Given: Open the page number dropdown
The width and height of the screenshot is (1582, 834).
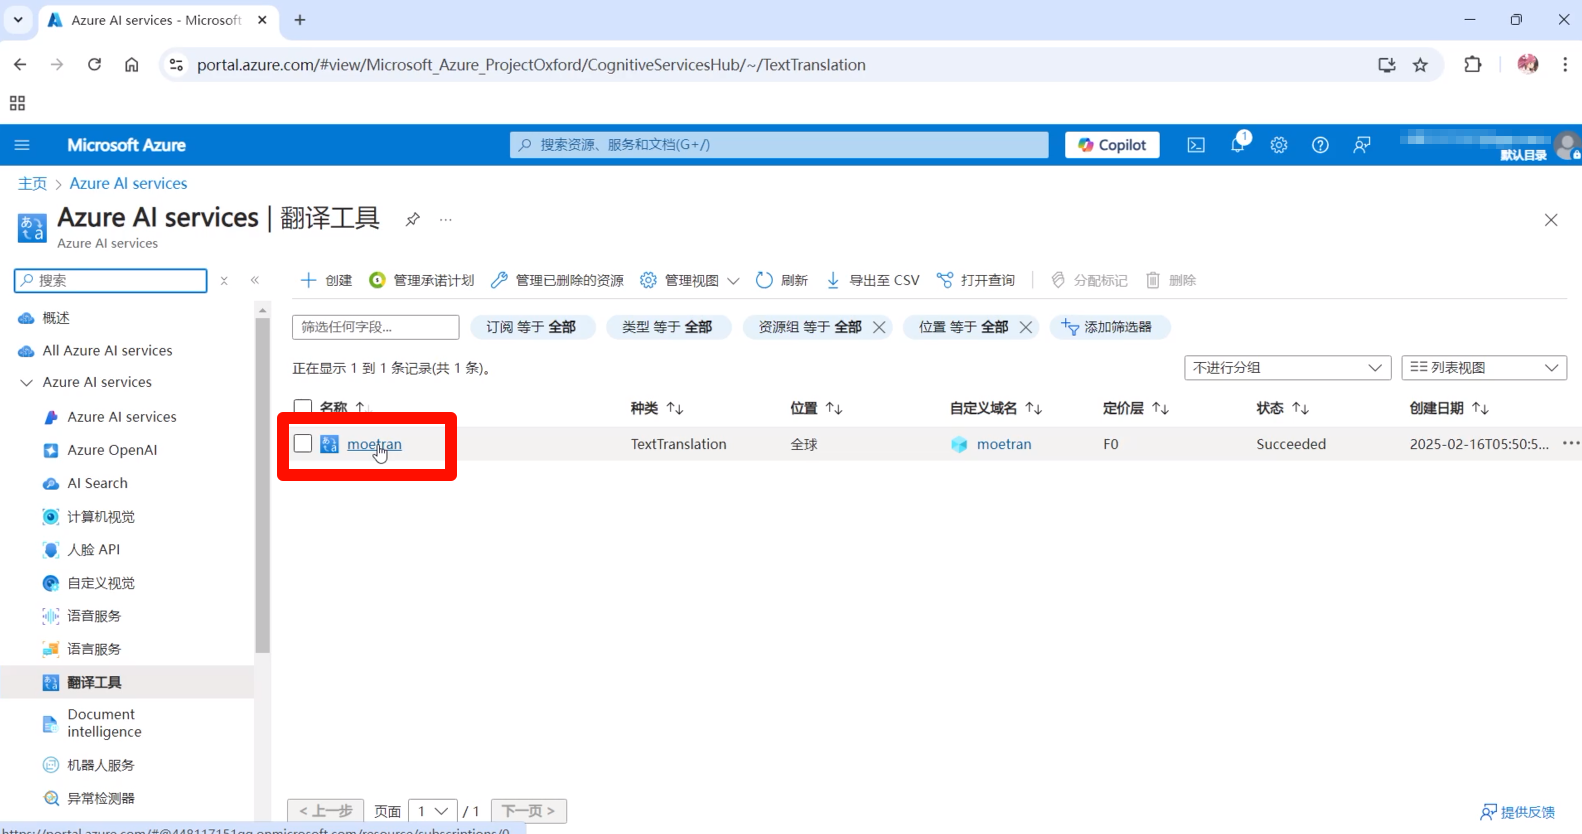Looking at the screenshot, I should (433, 811).
